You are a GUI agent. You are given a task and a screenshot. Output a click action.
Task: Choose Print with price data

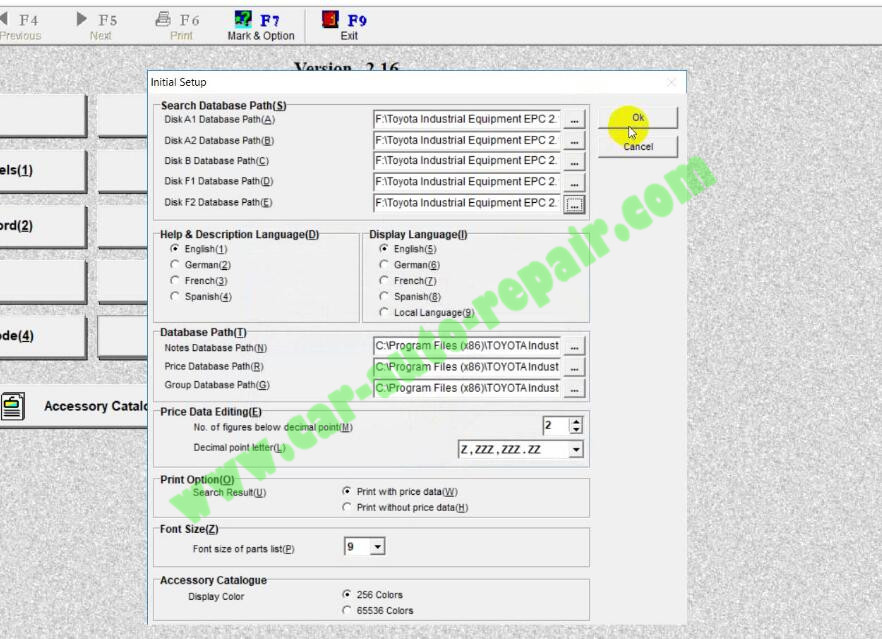point(347,492)
